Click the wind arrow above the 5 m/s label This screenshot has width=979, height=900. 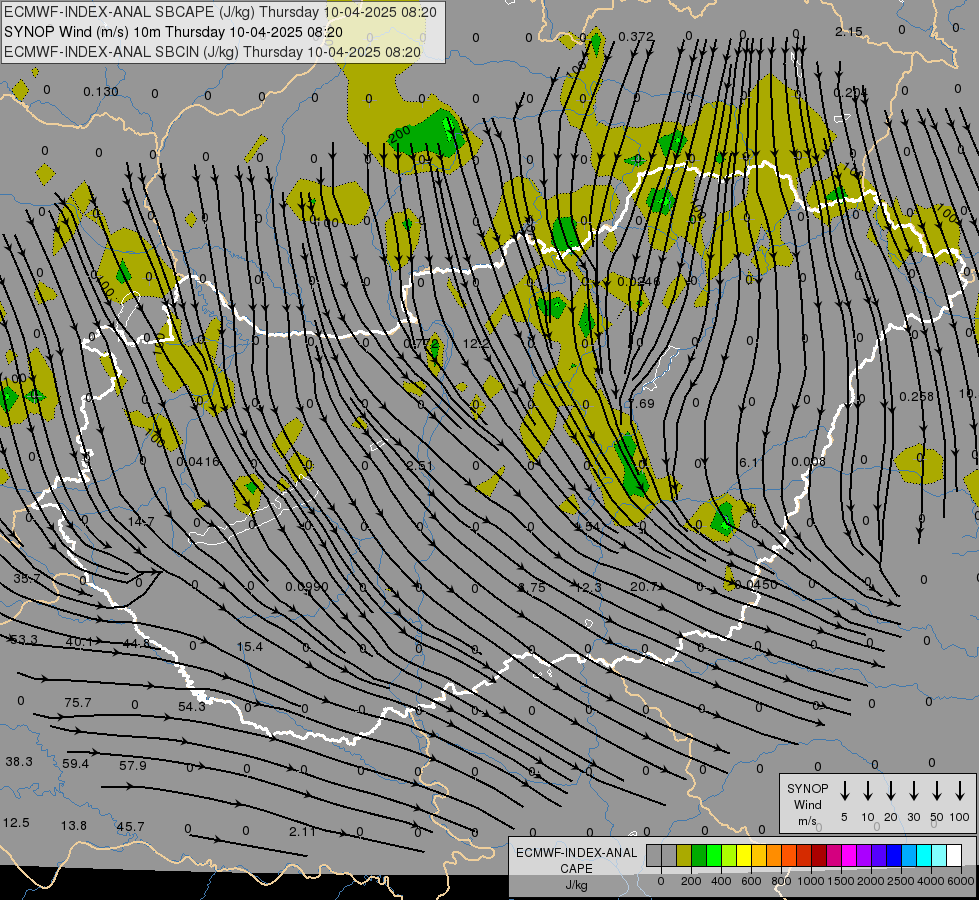tap(844, 791)
